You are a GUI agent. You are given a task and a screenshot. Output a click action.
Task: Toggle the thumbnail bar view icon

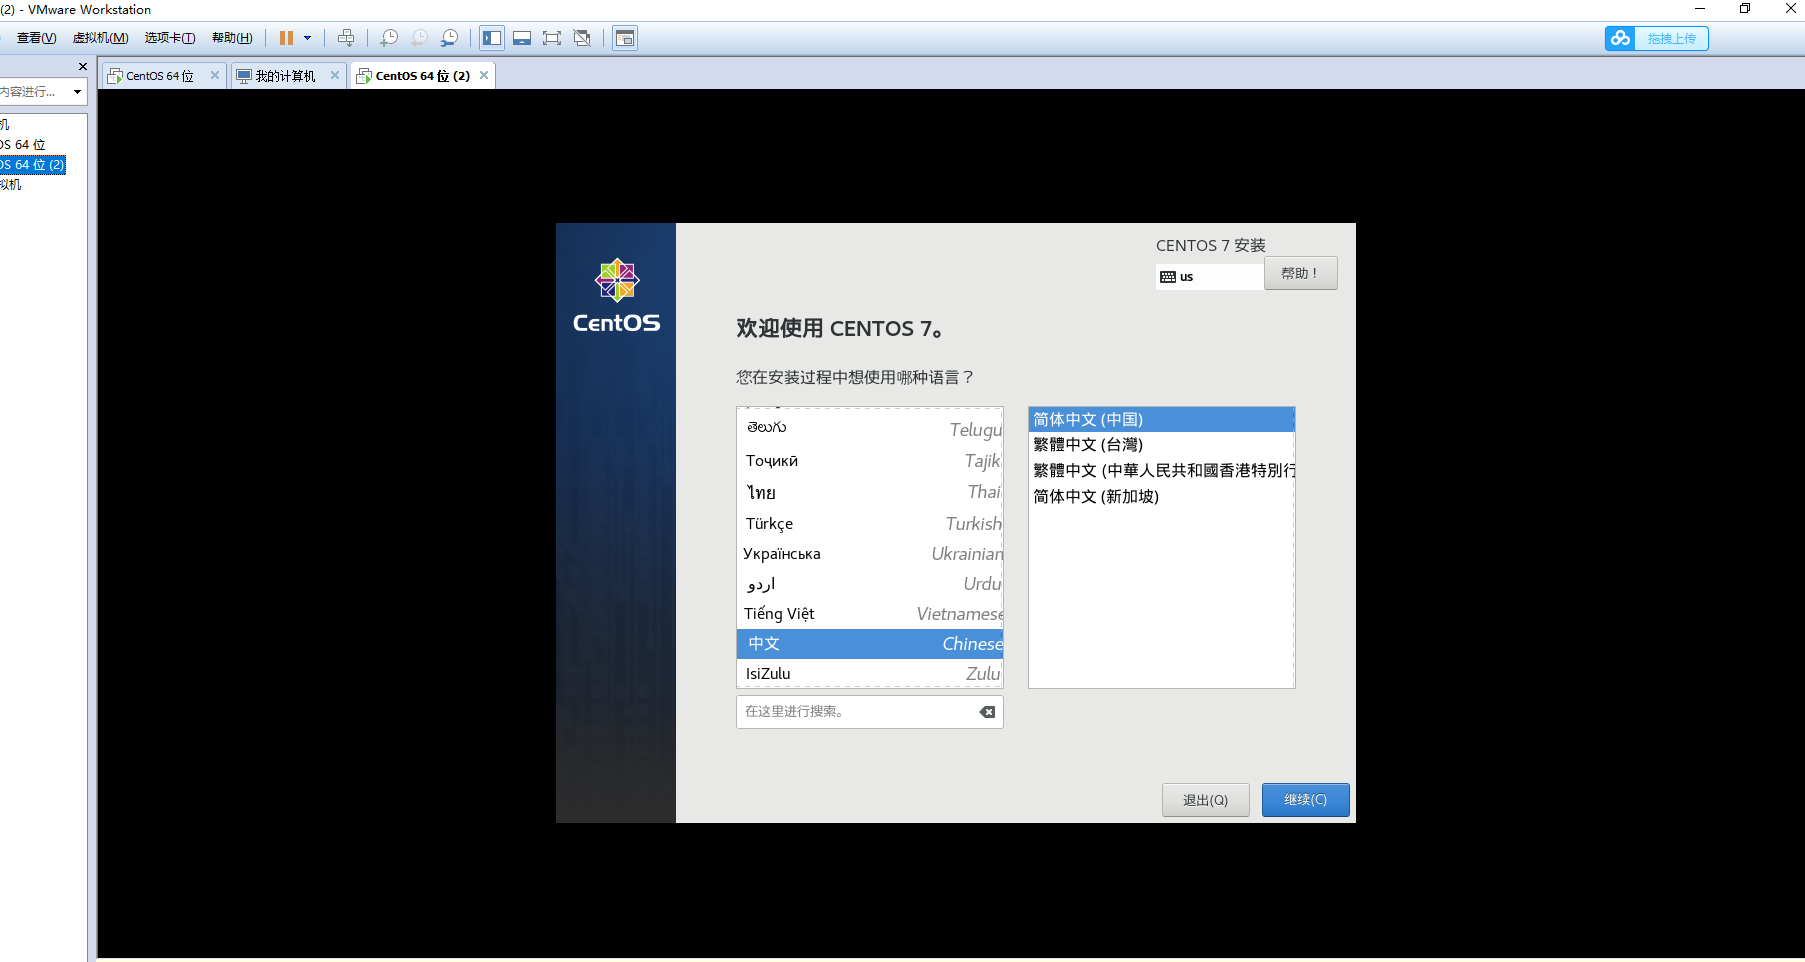coord(522,38)
